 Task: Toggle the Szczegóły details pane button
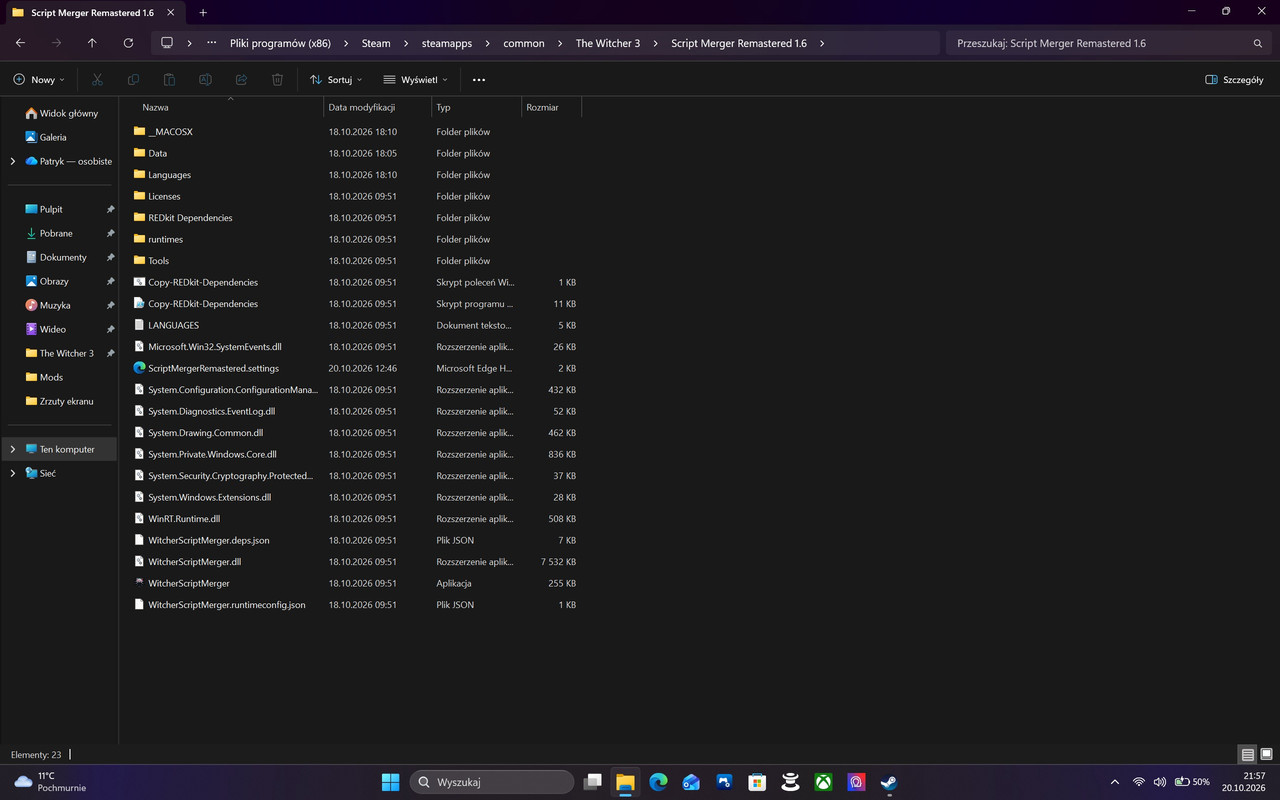[x=1234, y=79]
